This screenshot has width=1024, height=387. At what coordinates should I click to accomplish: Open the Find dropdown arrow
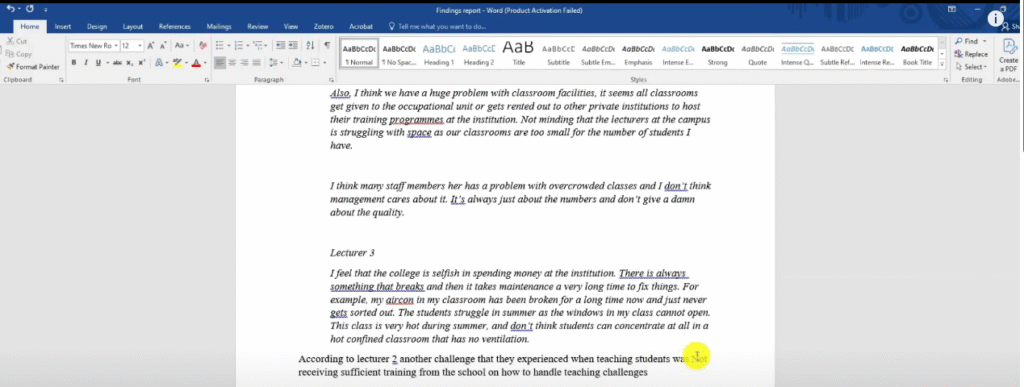click(985, 41)
